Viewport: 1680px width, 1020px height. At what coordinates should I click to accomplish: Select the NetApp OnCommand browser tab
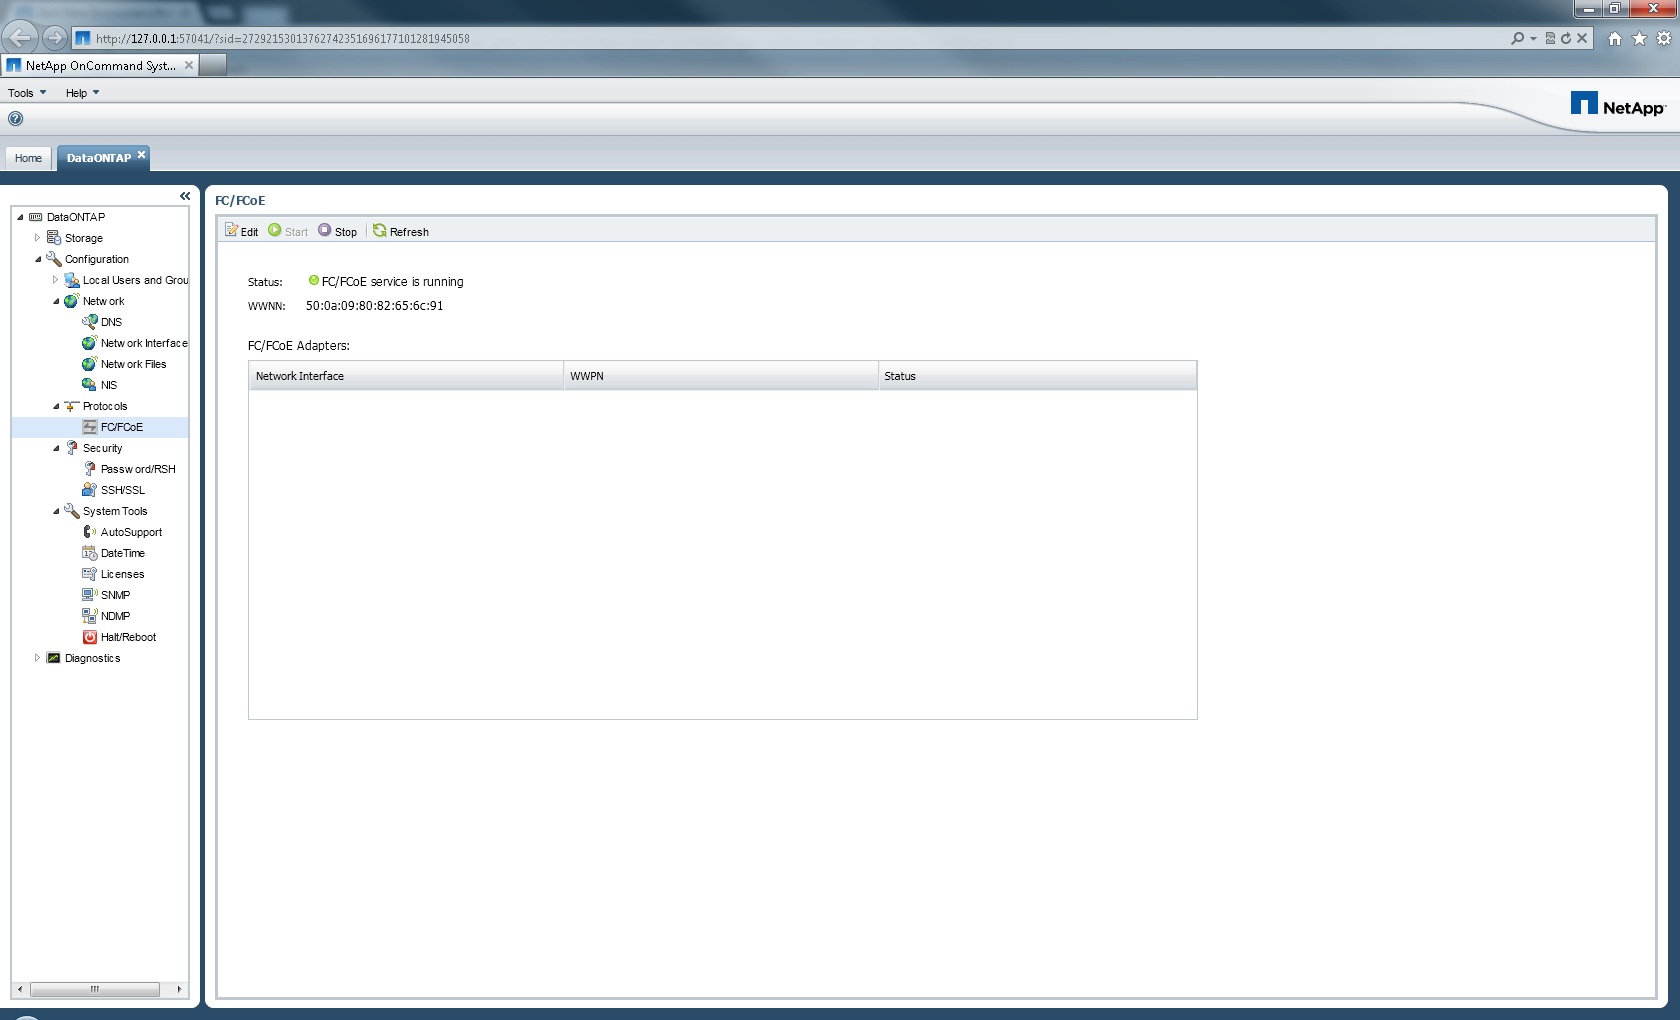[100, 65]
